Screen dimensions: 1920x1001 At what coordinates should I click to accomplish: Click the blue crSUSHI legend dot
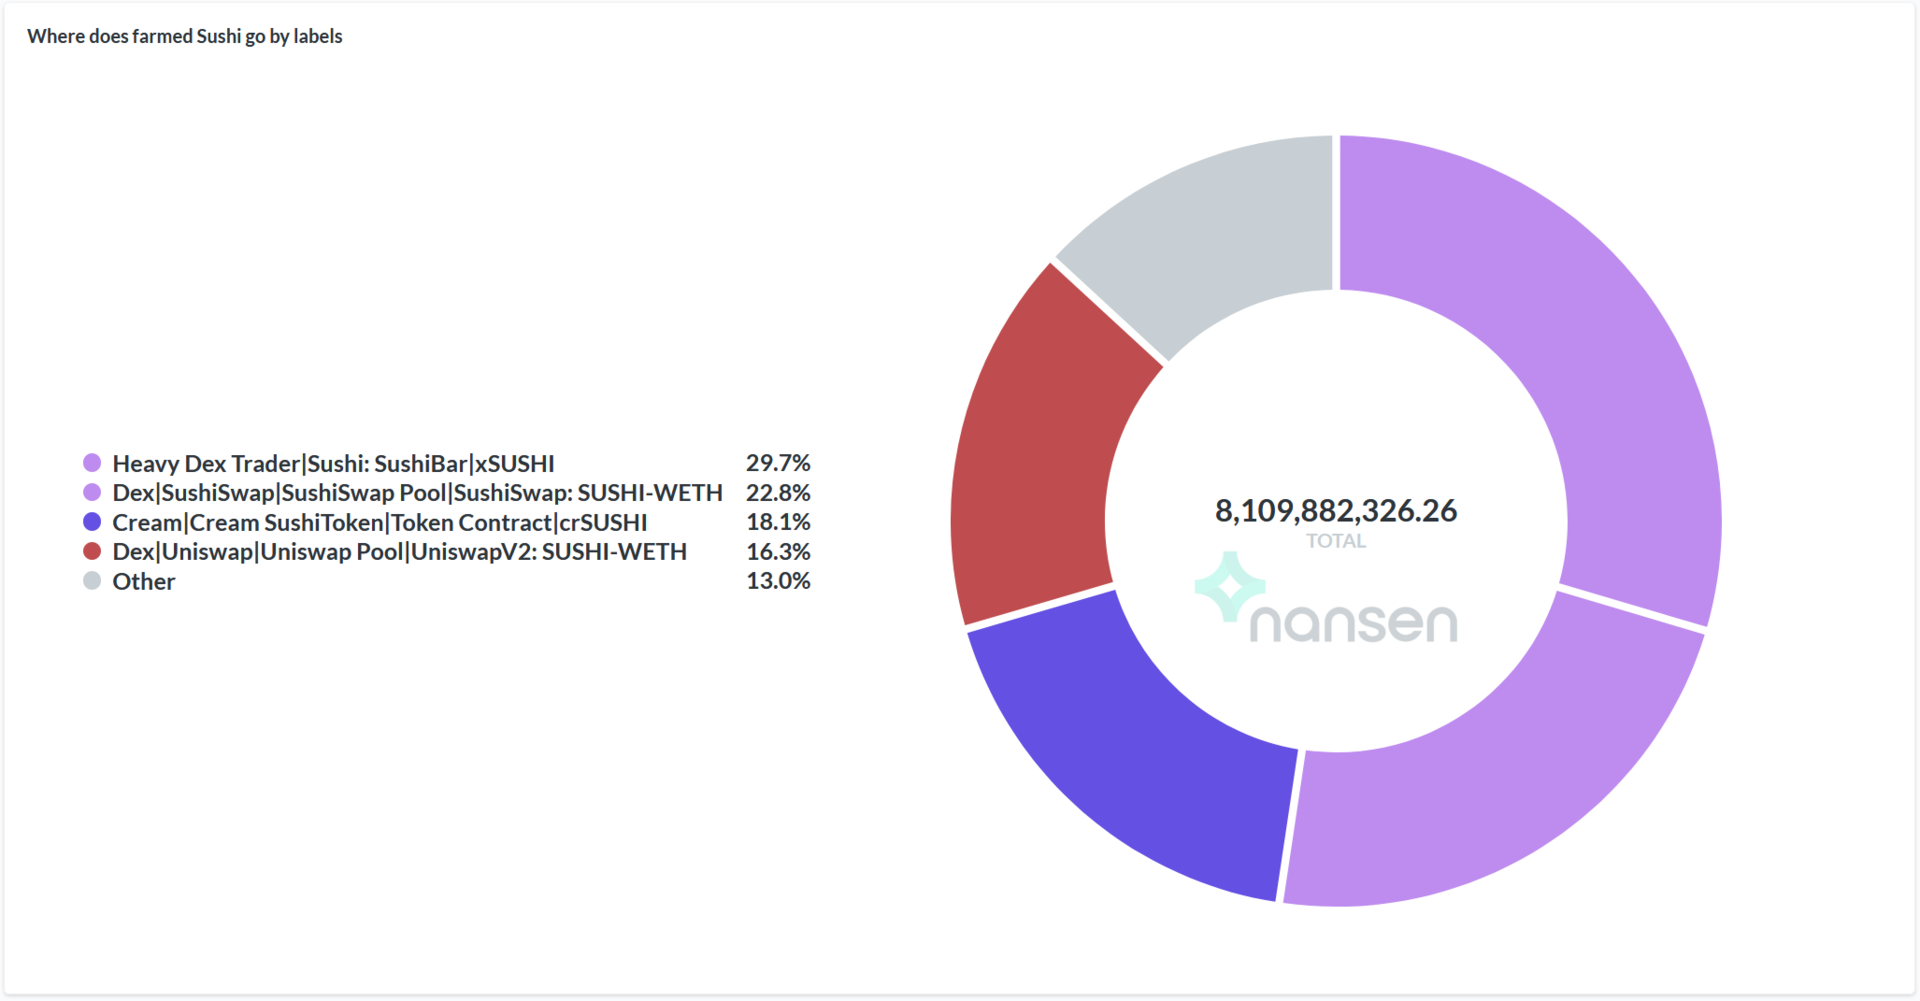92,522
